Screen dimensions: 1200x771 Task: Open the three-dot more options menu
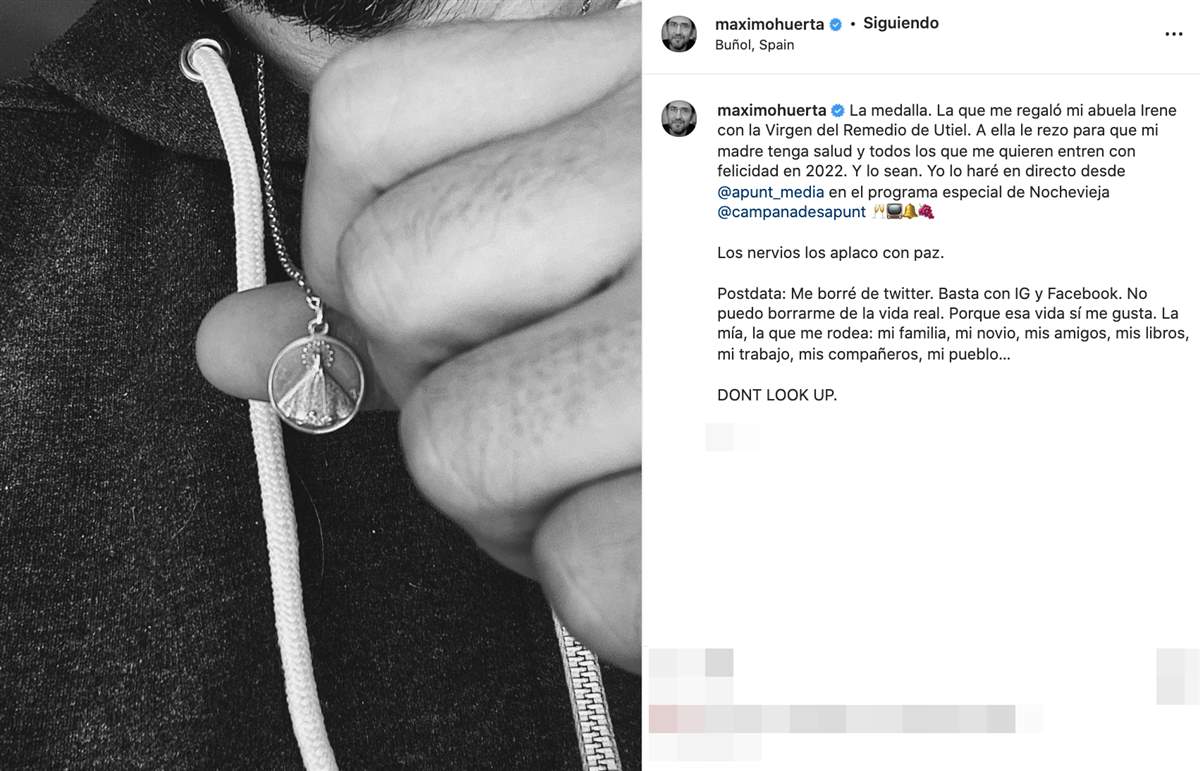pyautogui.click(x=1174, y=34)
